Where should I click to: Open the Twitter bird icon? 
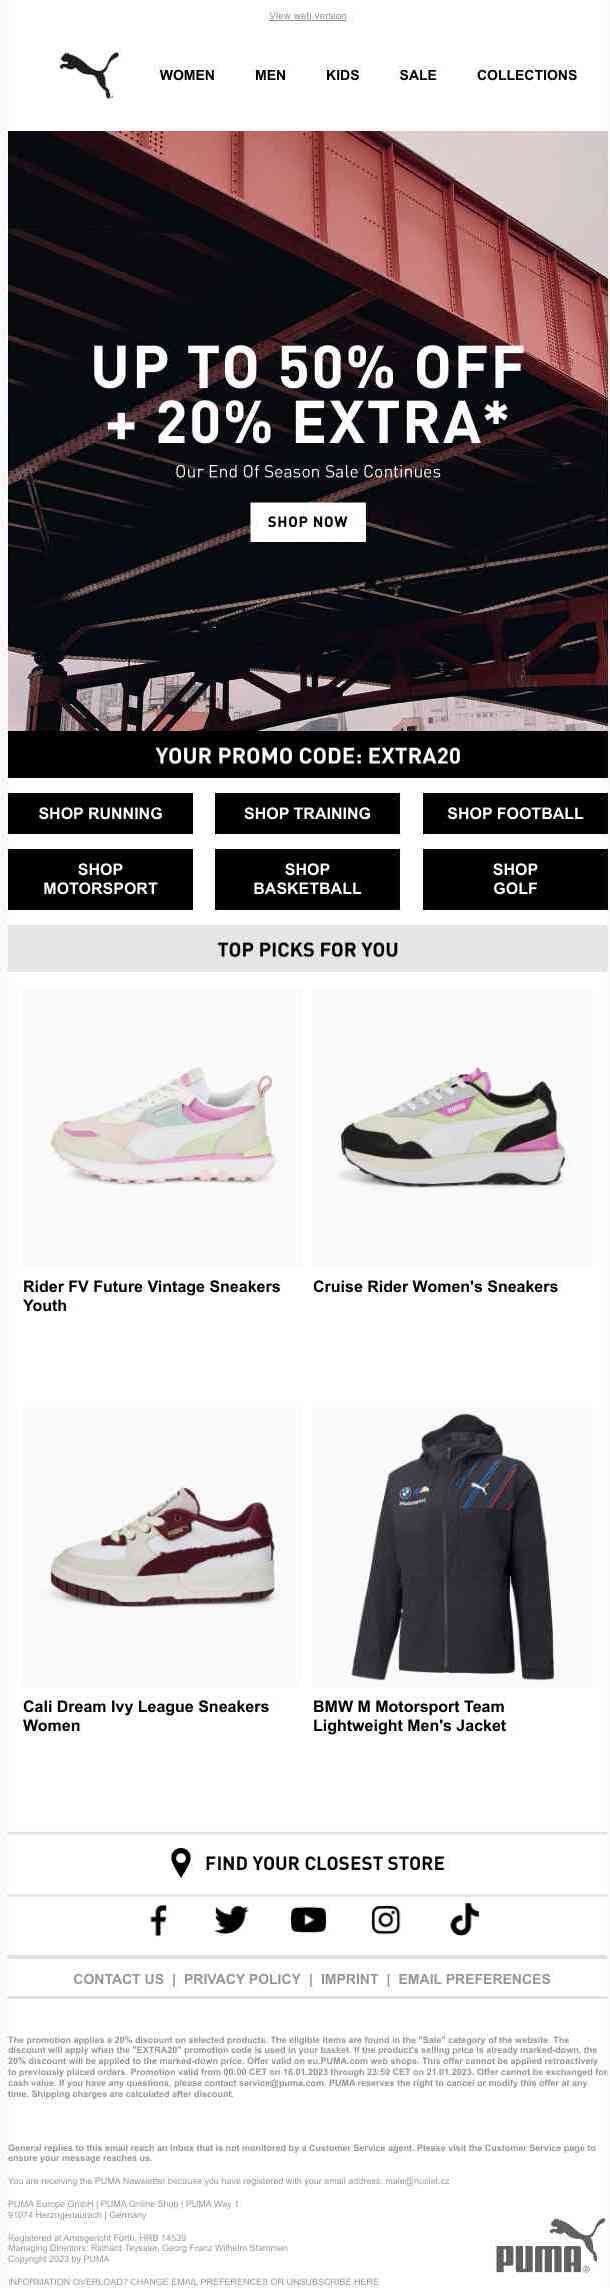(x=231, y=1919)
